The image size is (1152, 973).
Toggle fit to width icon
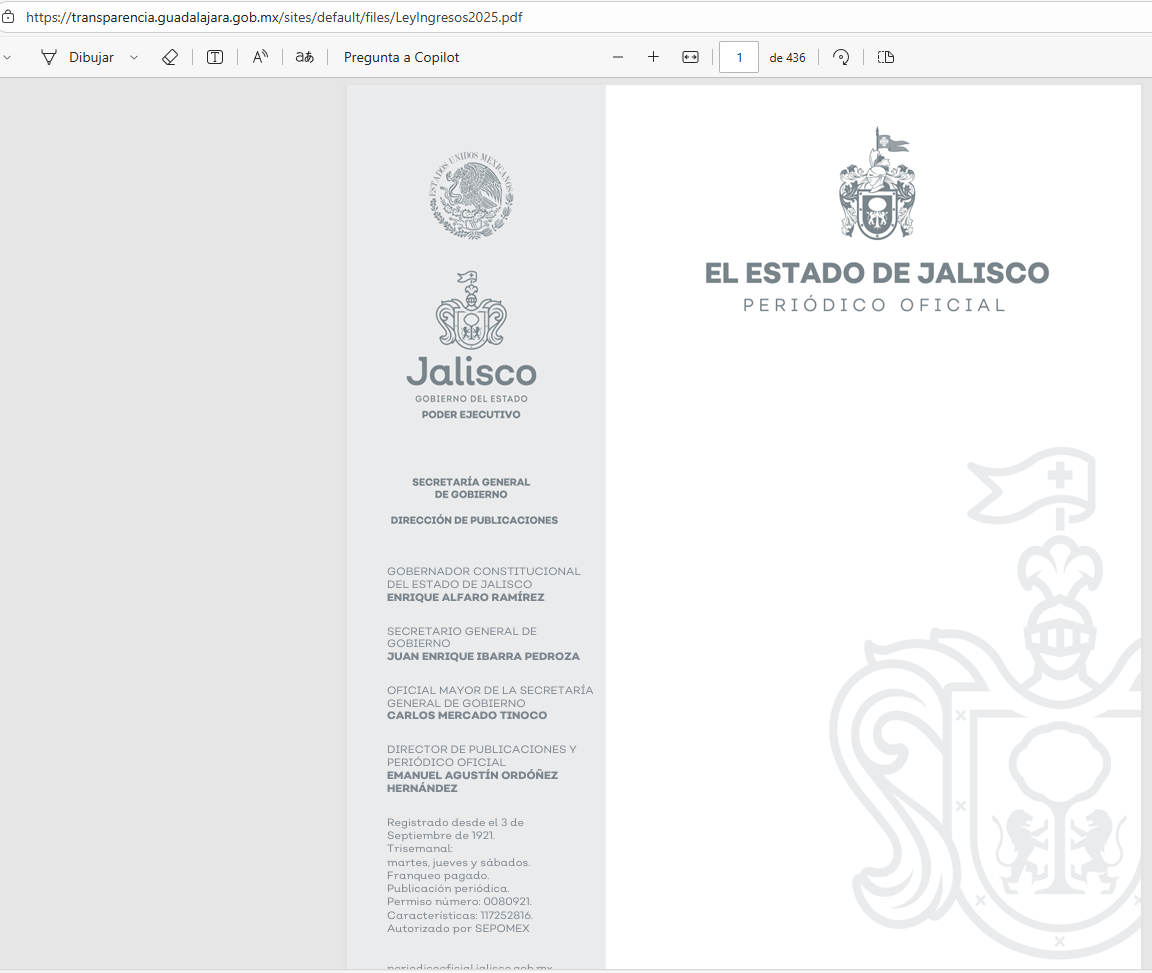pos(690,57)
